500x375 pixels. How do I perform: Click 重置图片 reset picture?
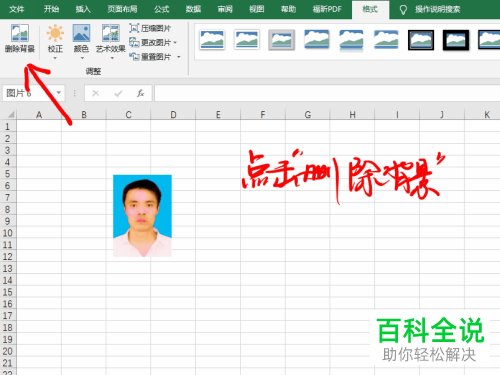[150, 57]
